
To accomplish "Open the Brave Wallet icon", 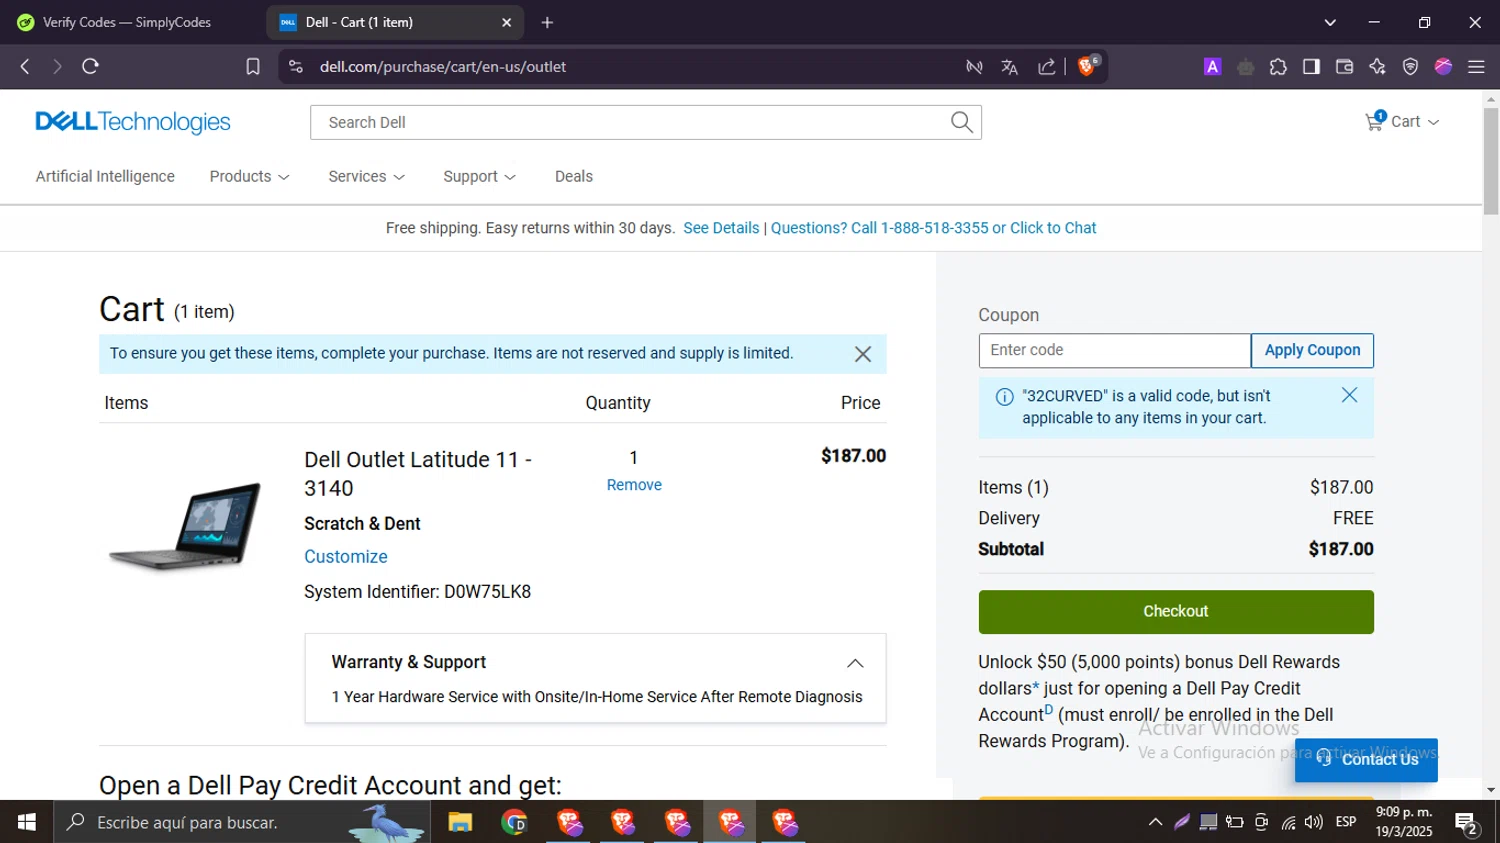I will tap(1344, 67).
